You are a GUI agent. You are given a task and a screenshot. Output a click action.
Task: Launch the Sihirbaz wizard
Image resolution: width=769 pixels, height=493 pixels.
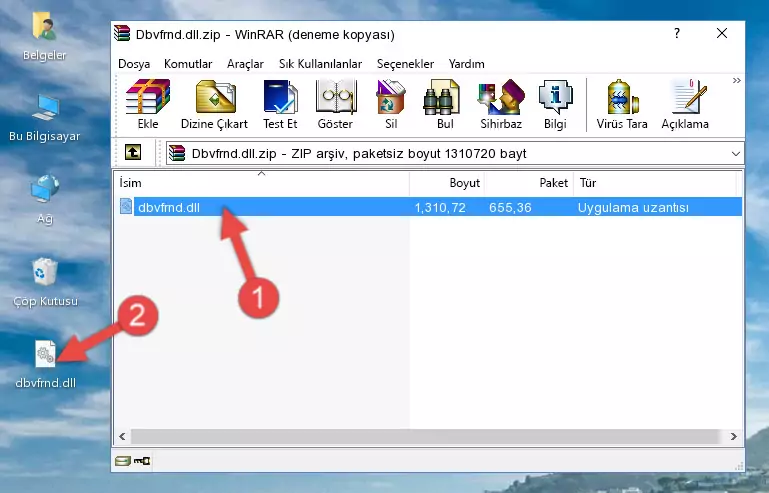click(x=501, y=104)
